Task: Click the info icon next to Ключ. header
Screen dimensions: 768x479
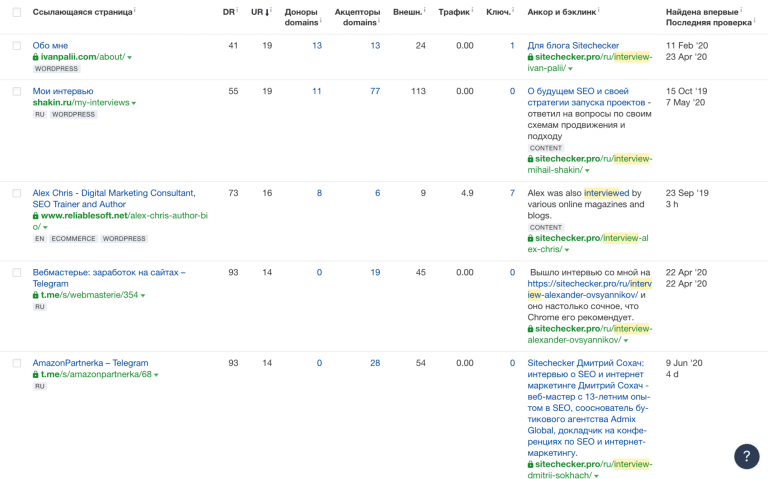Action: point(513,9)
